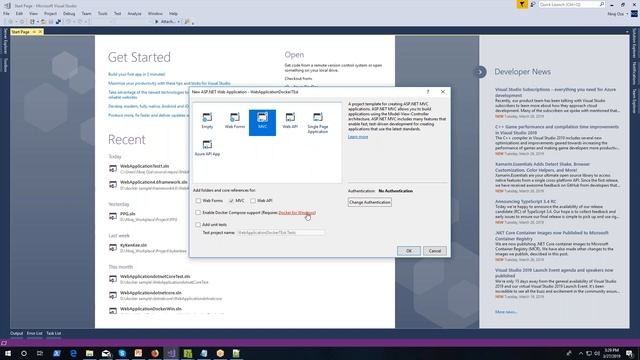Select the Web Forms template icon

235,118
